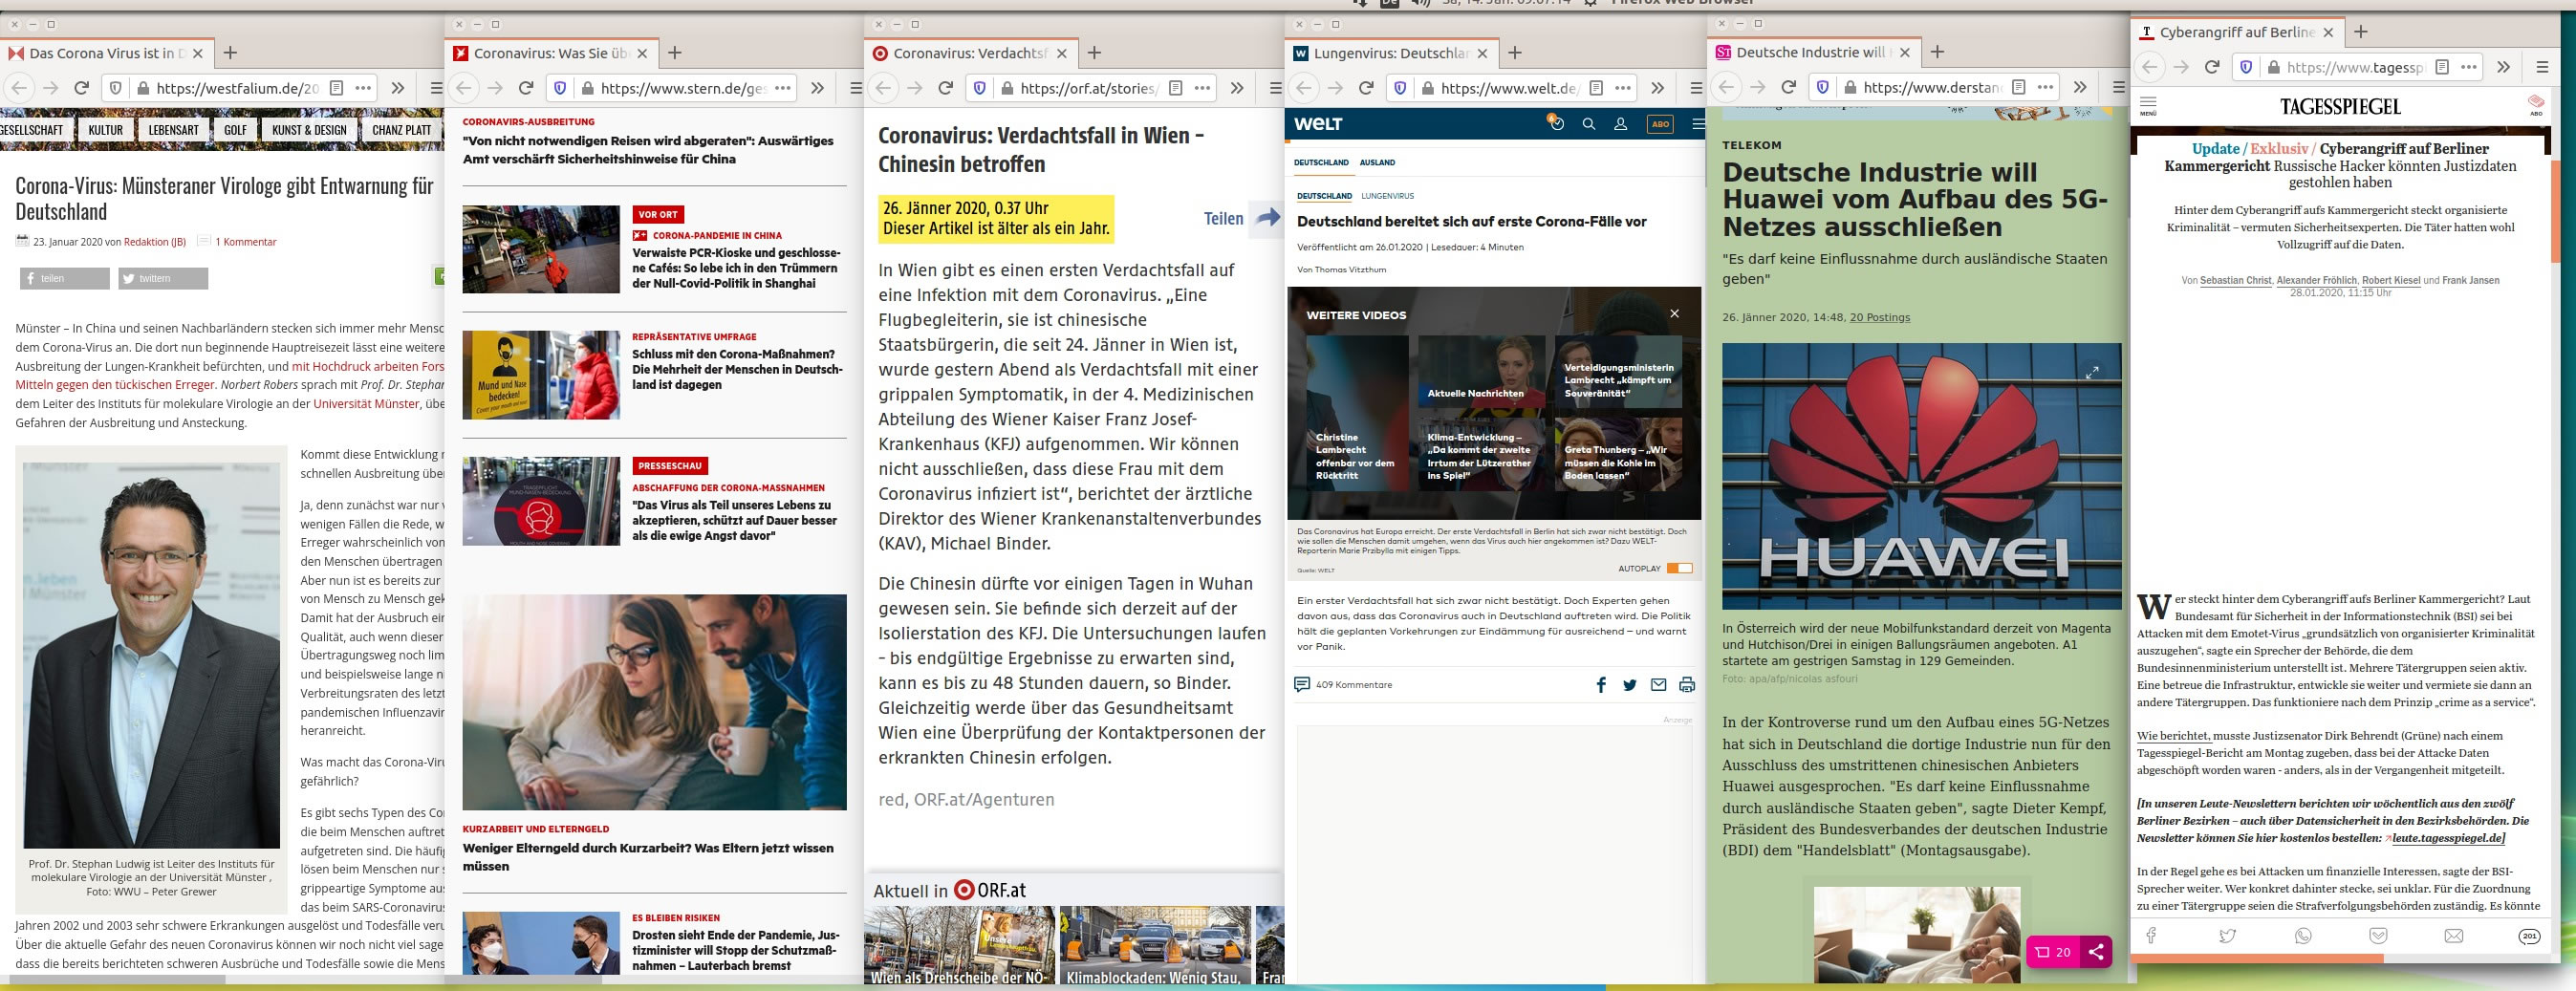Open page actions dots in Tagesspiegel address bar
2576x991 pixels.
pos(2468,67)
